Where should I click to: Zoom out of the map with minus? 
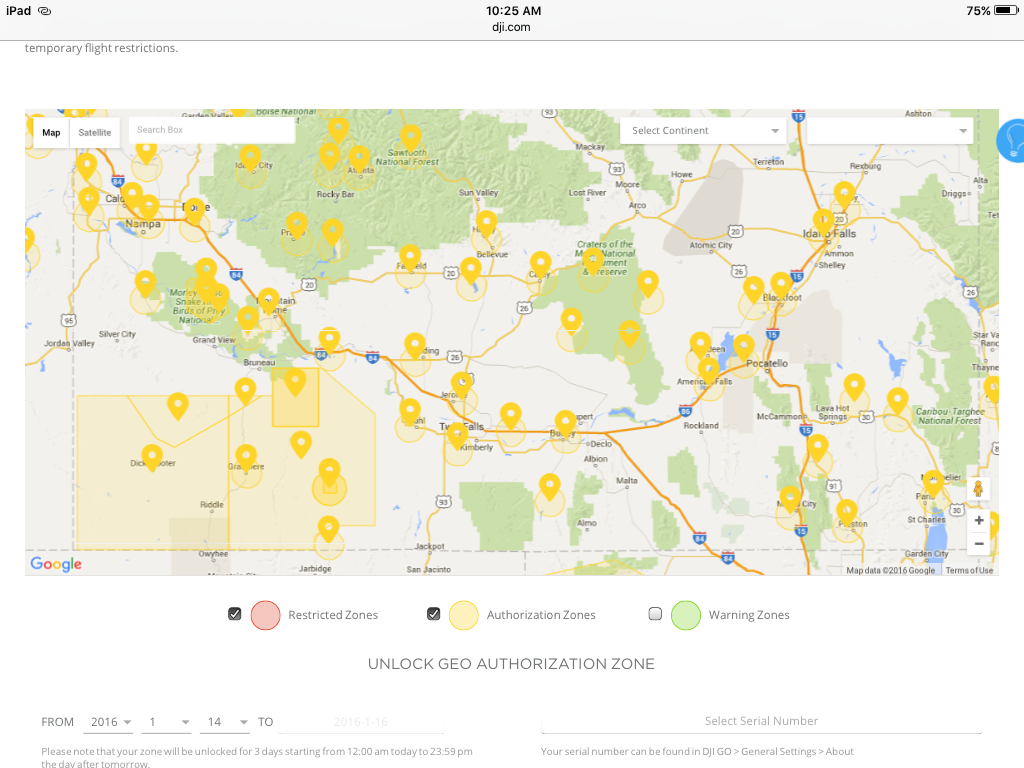tap(978, 543)
